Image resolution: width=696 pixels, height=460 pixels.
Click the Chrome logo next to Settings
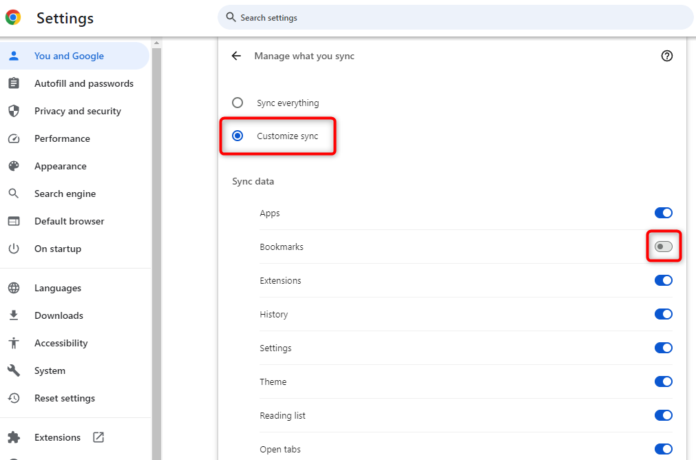point(14,17)
